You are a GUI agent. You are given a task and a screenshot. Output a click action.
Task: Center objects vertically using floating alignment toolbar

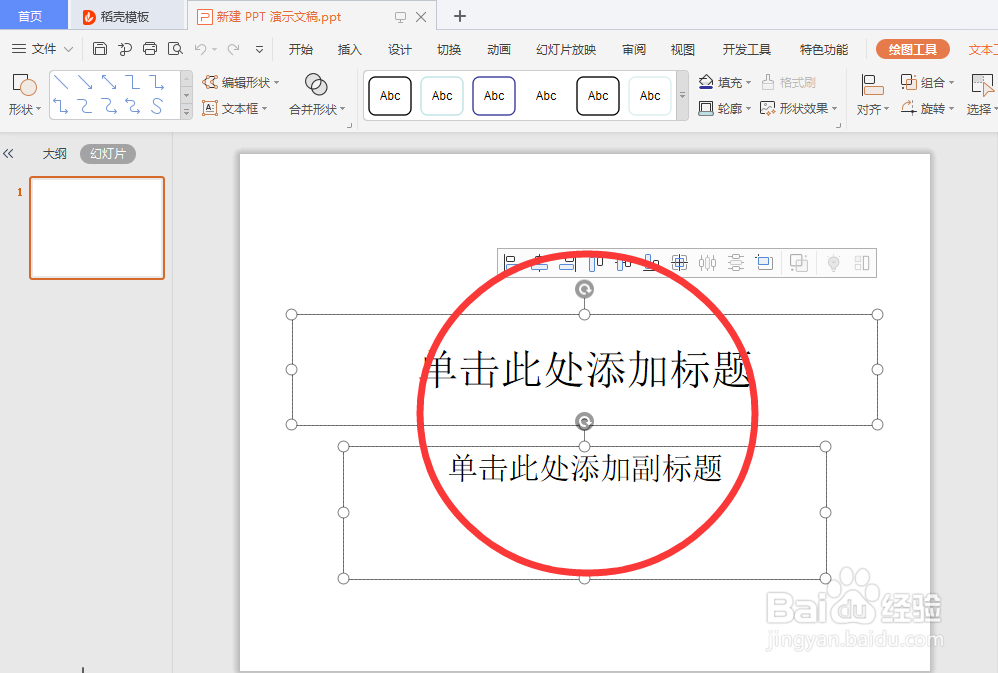[x=624, y=262]
